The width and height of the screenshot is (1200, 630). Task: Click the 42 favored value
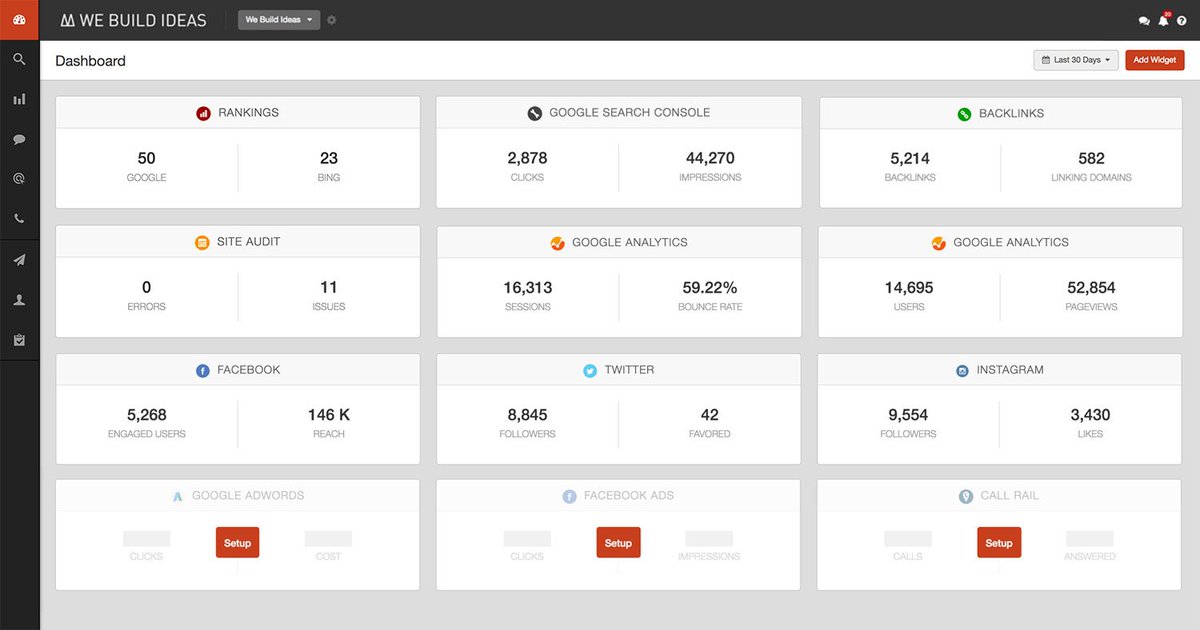(710, 415)
